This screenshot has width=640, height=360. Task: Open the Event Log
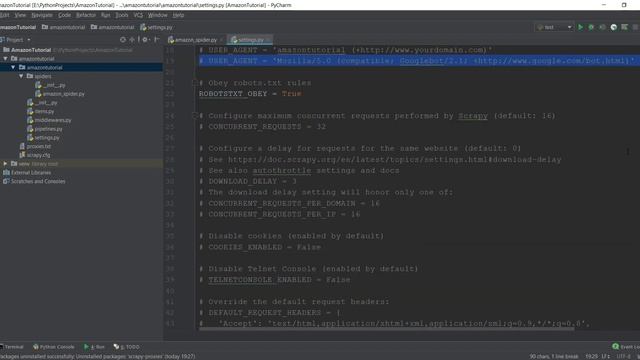coord(627,347)
